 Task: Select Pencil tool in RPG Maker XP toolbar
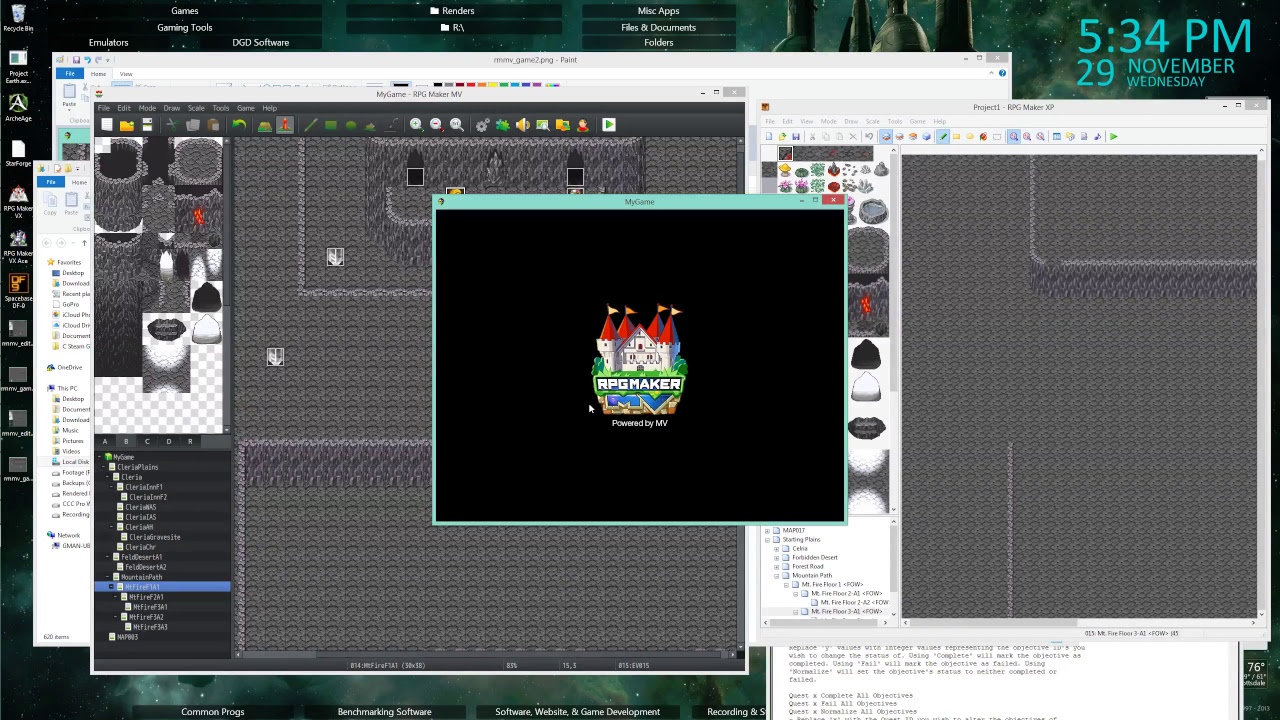[943, 137]
